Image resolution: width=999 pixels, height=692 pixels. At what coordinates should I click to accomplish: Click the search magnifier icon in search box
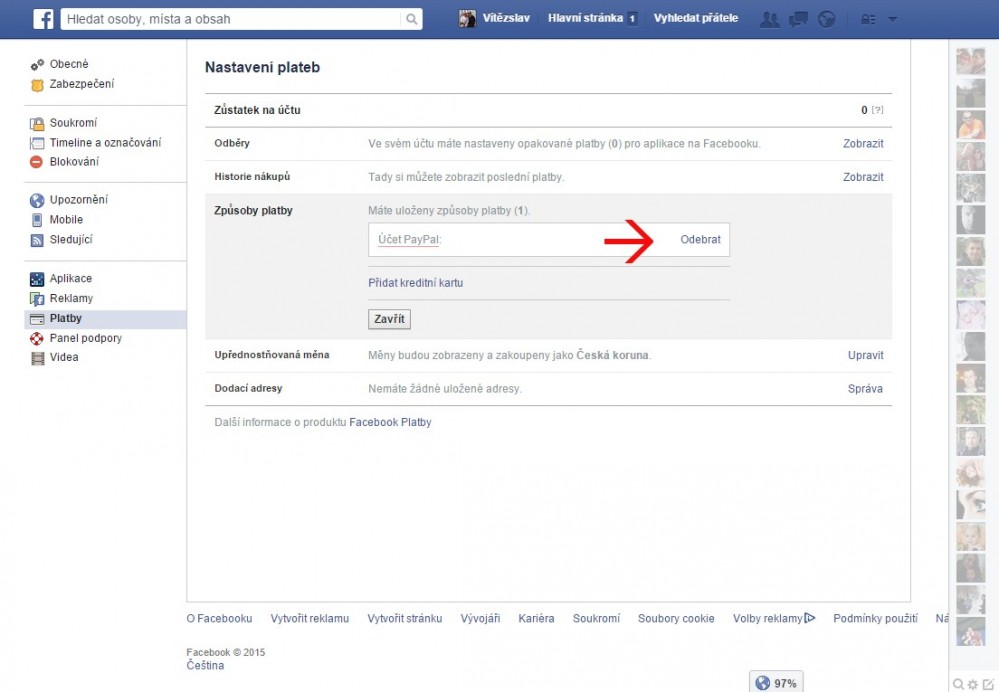411,19
